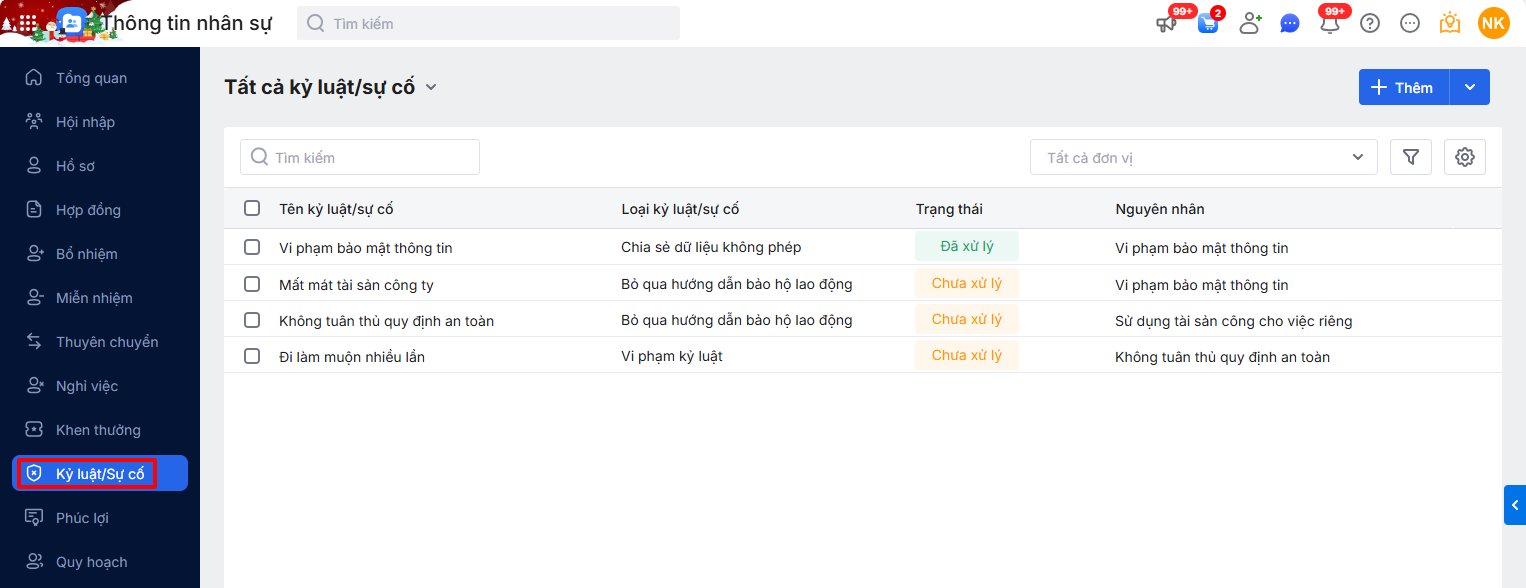Open 'Mất mát tài sản công ty' record

point(356,285)
